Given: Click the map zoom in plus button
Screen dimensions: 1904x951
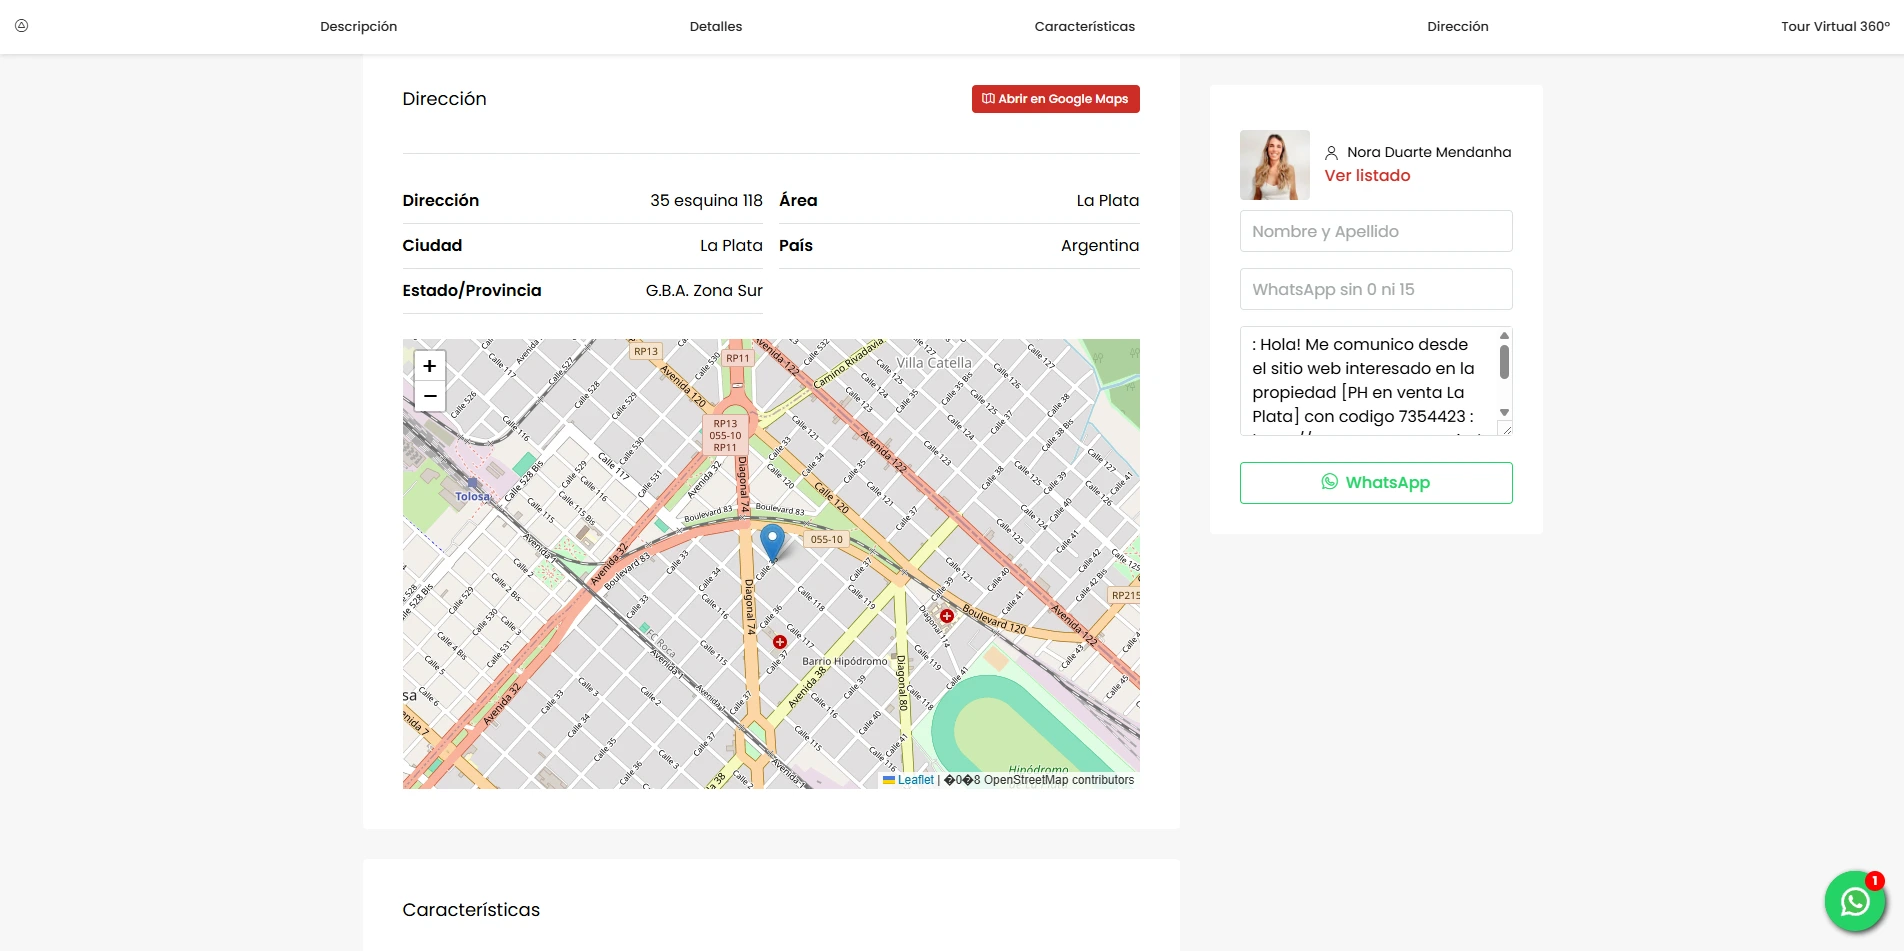Looking at the screenshot, I should pyautogui.click(x=429, y=366).
